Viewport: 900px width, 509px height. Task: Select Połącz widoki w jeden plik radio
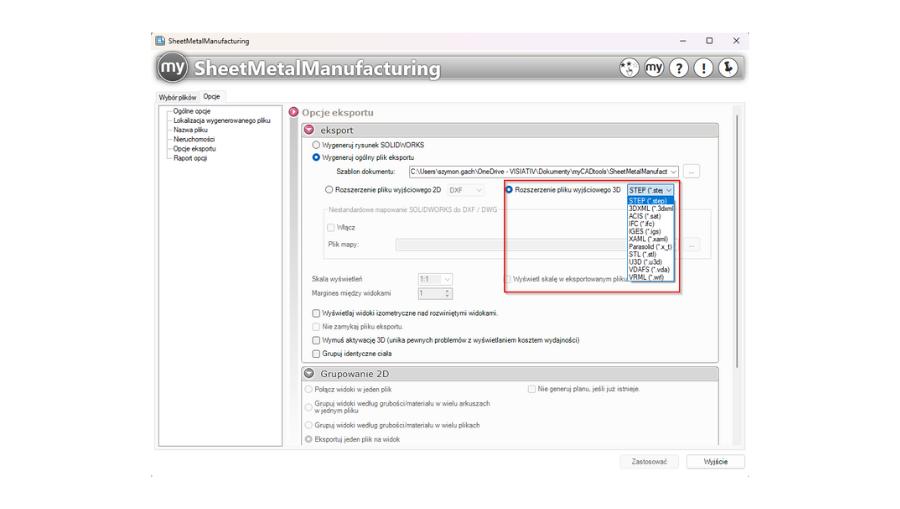(x=309, y=389)
